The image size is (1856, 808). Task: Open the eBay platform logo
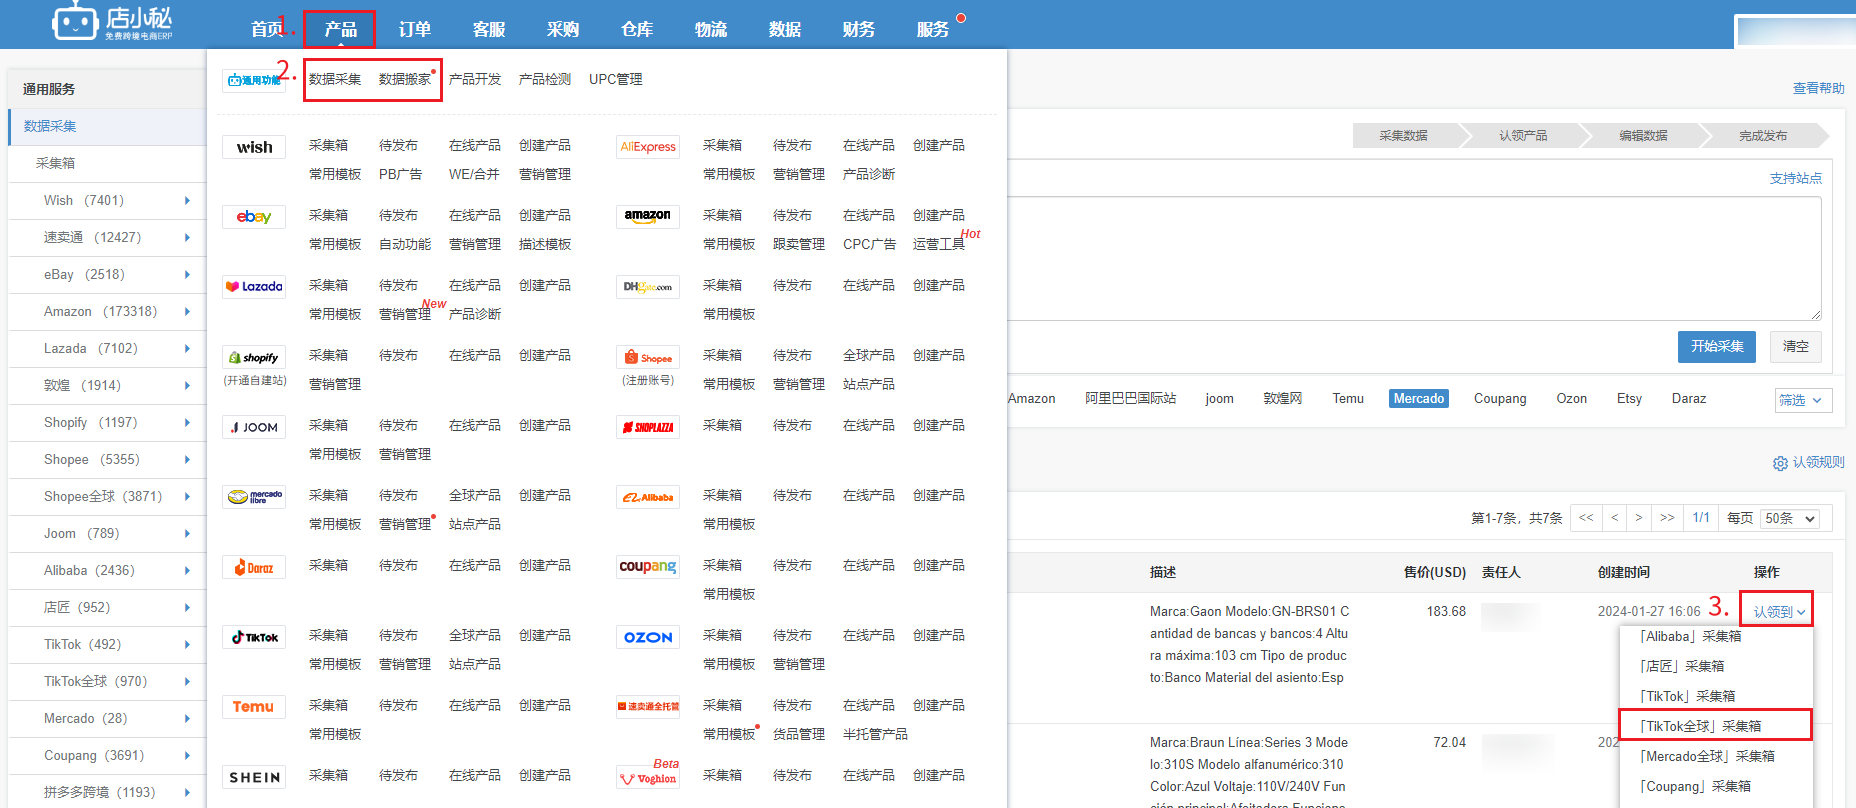[x=254, y=217]
